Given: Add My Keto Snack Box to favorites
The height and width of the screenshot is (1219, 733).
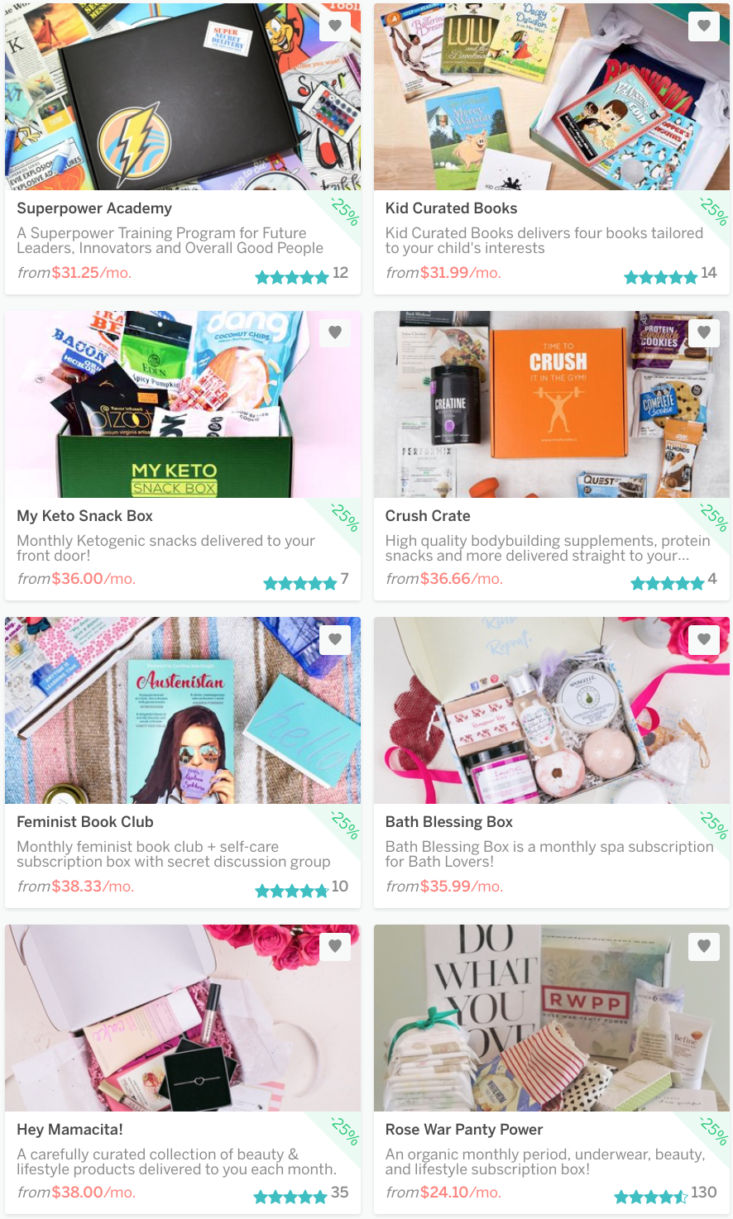Looking at the screenshot, I should click(x=335, y=332).
